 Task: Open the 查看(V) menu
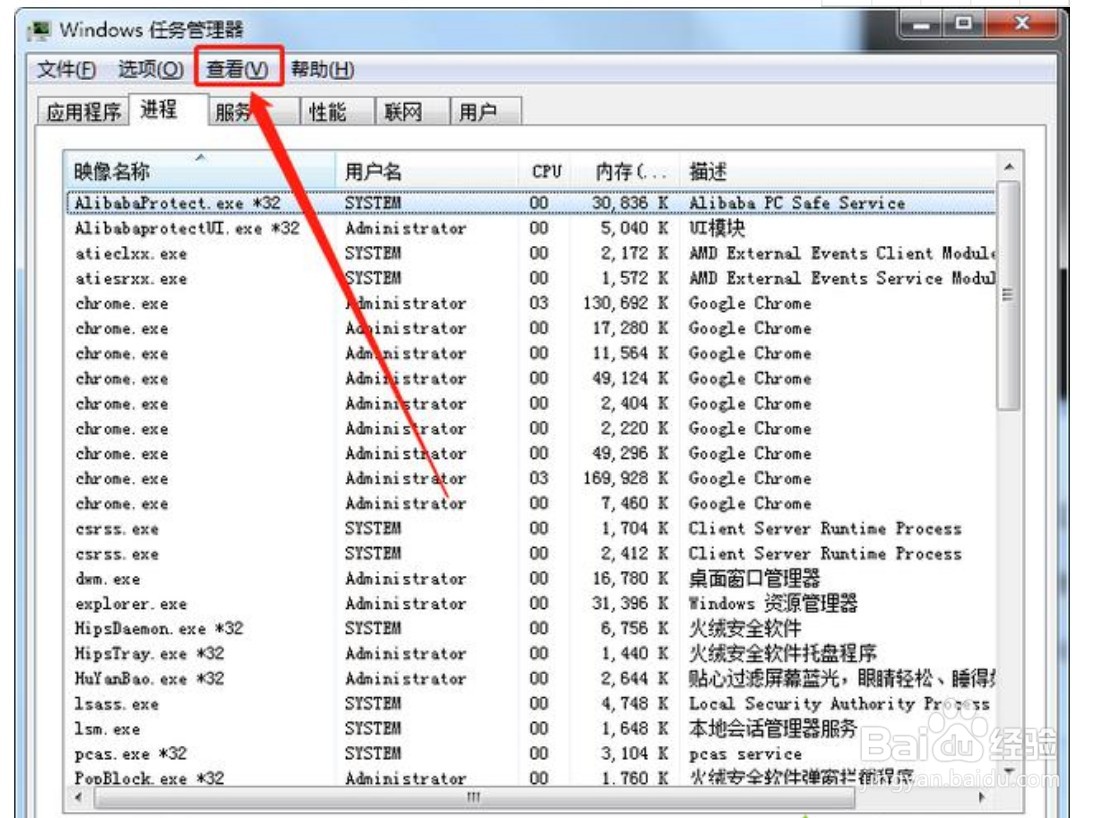click(237, 69)
